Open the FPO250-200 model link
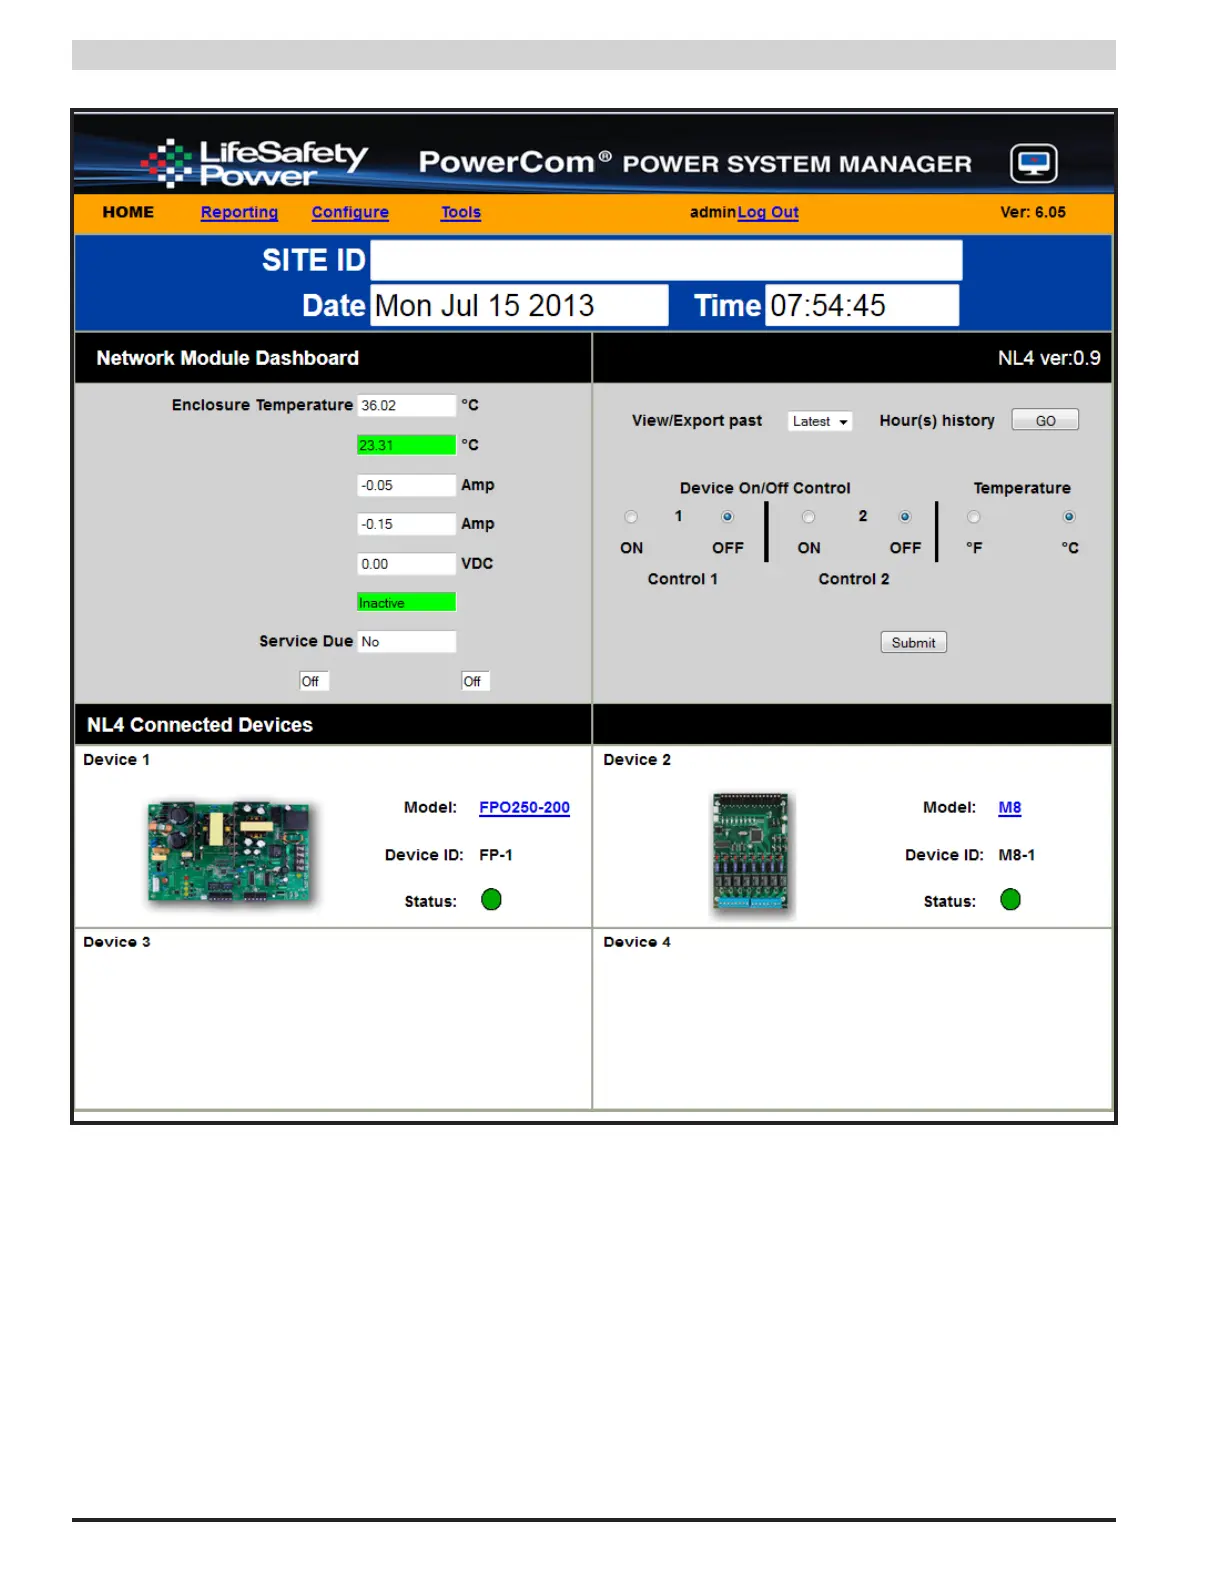This screenshot has height=1584, width=1224. pos(524,807)
